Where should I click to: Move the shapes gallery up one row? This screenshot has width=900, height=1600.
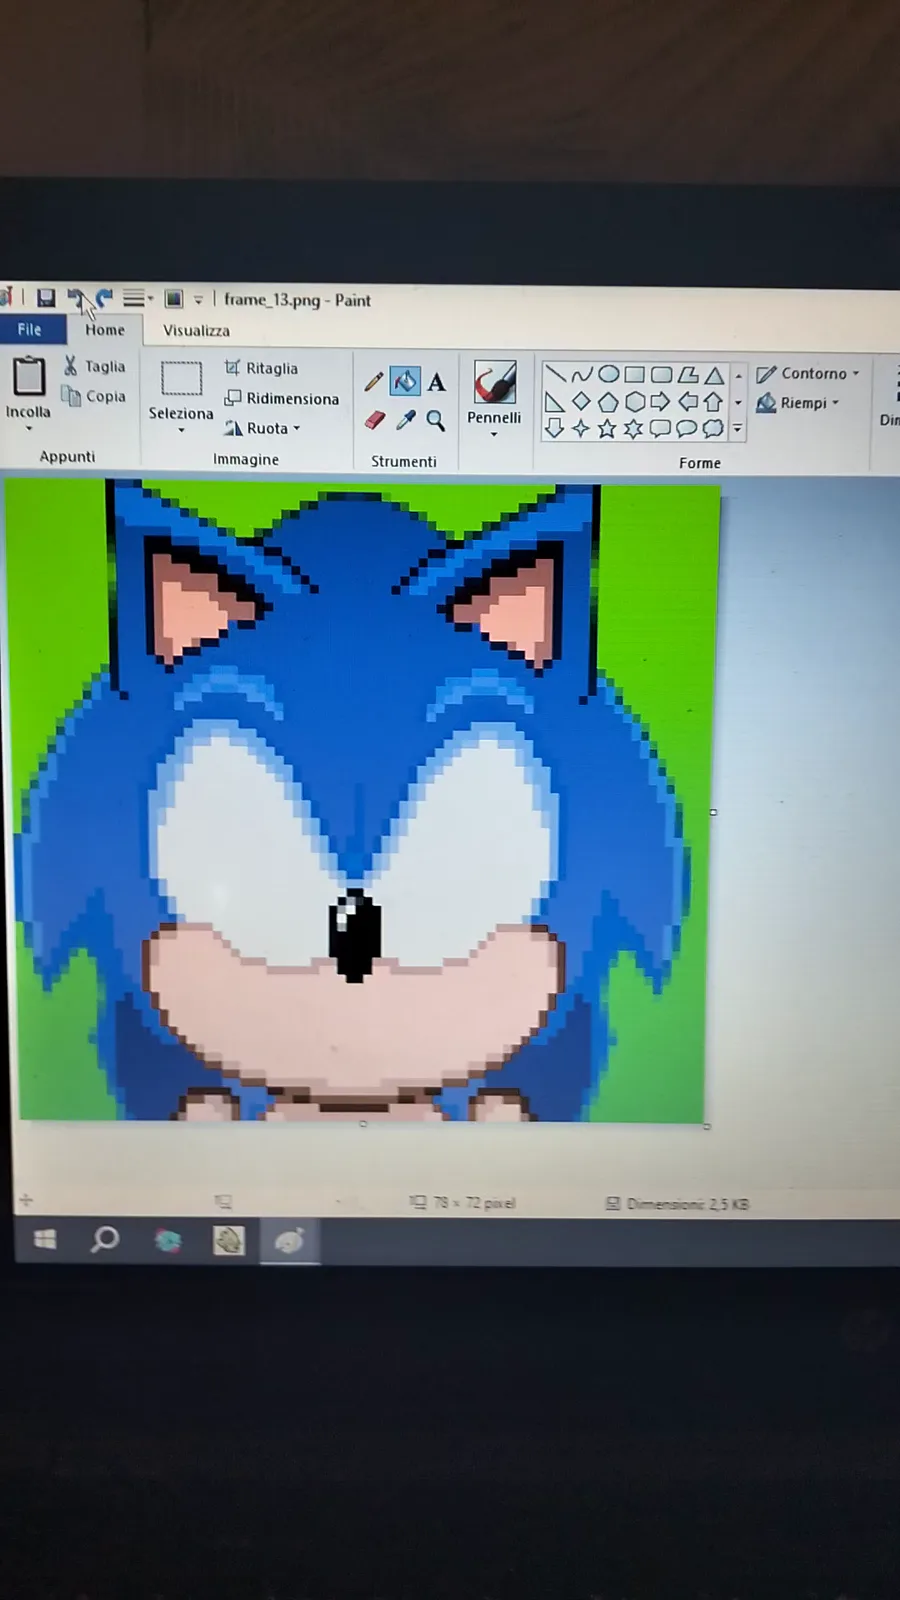(738, 376)
